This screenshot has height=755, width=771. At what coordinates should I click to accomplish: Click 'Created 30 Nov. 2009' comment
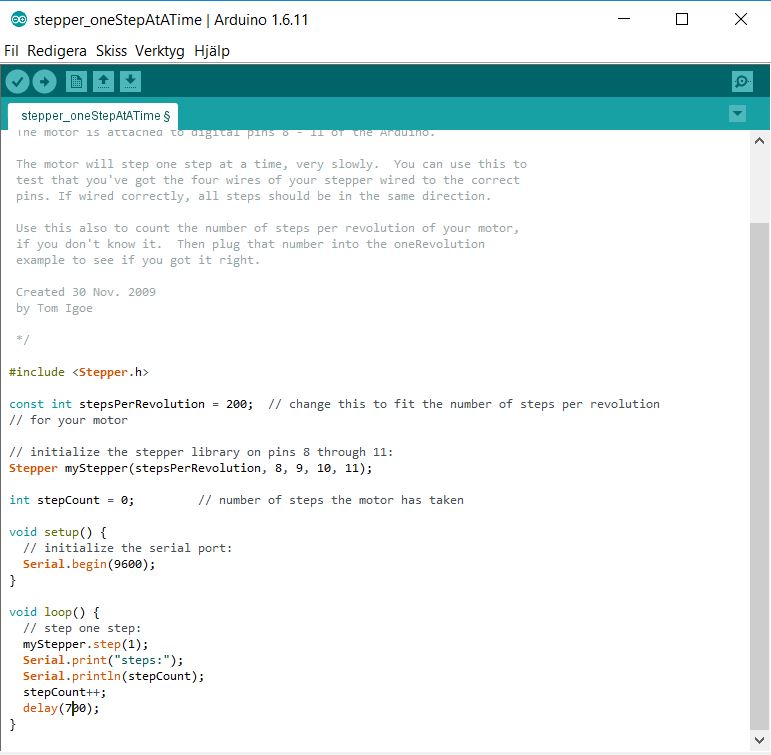pos(86,292)
